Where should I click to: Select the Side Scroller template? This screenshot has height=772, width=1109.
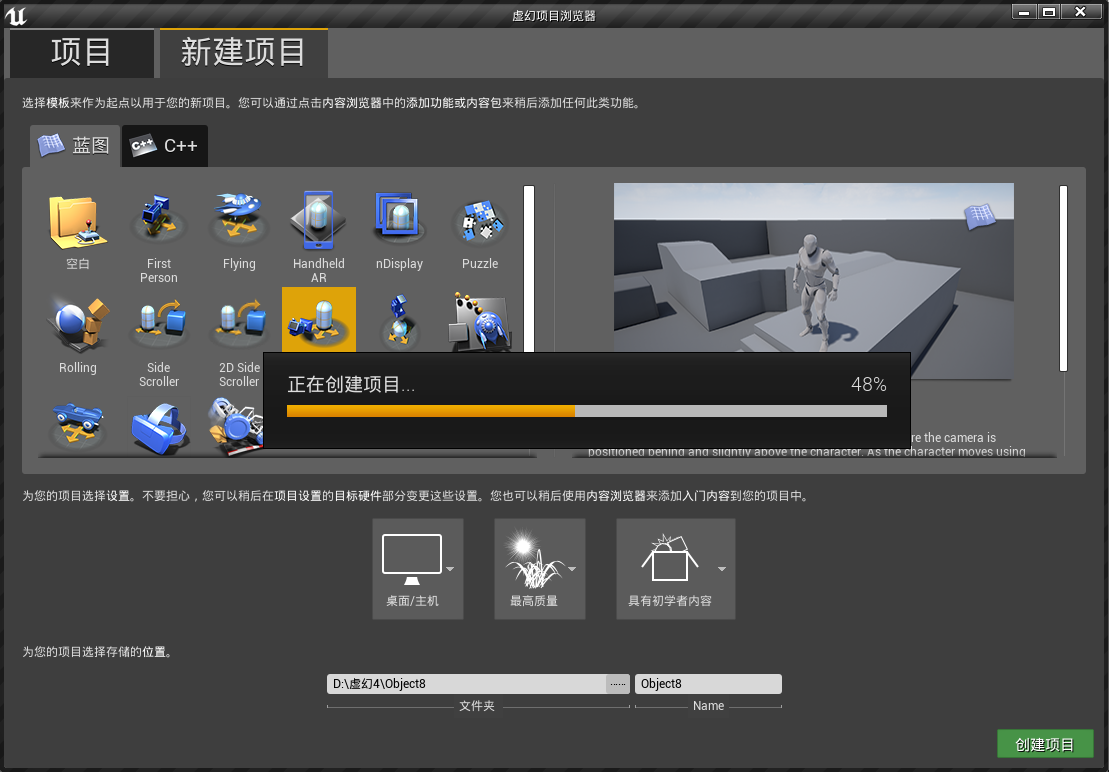pyautogui.click(x=158, y=325)
